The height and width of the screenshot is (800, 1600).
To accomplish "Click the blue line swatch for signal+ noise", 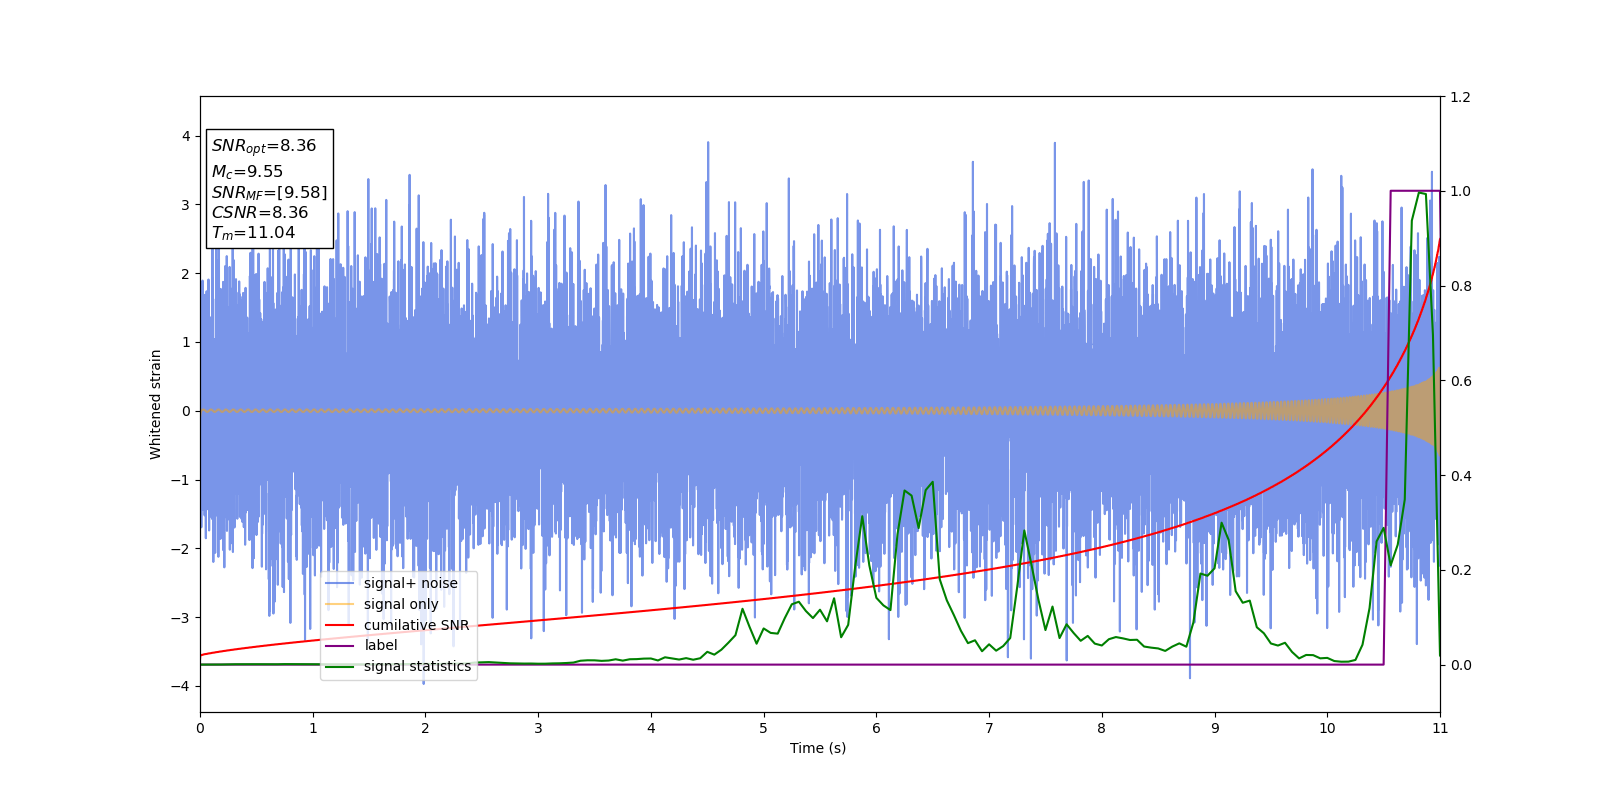I will coord(340,584).
